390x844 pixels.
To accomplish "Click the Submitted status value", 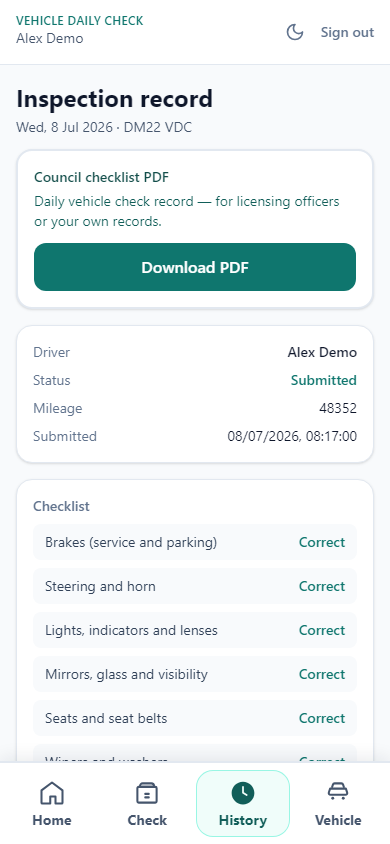I will [x=324, y=381].
